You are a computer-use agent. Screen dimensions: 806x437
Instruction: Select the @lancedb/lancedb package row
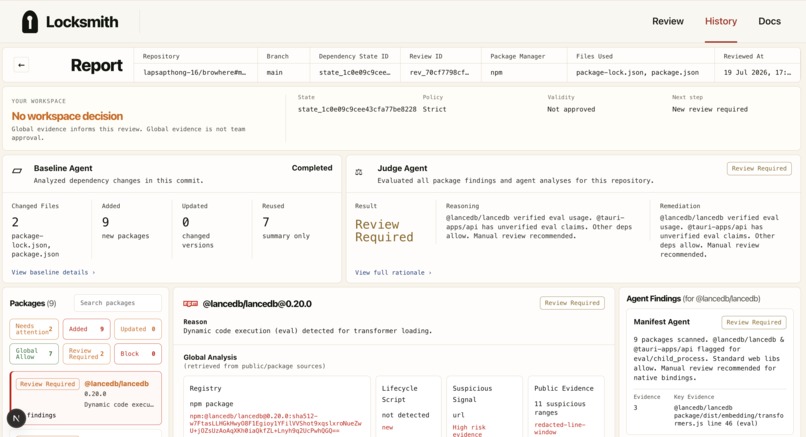point(85,398)
